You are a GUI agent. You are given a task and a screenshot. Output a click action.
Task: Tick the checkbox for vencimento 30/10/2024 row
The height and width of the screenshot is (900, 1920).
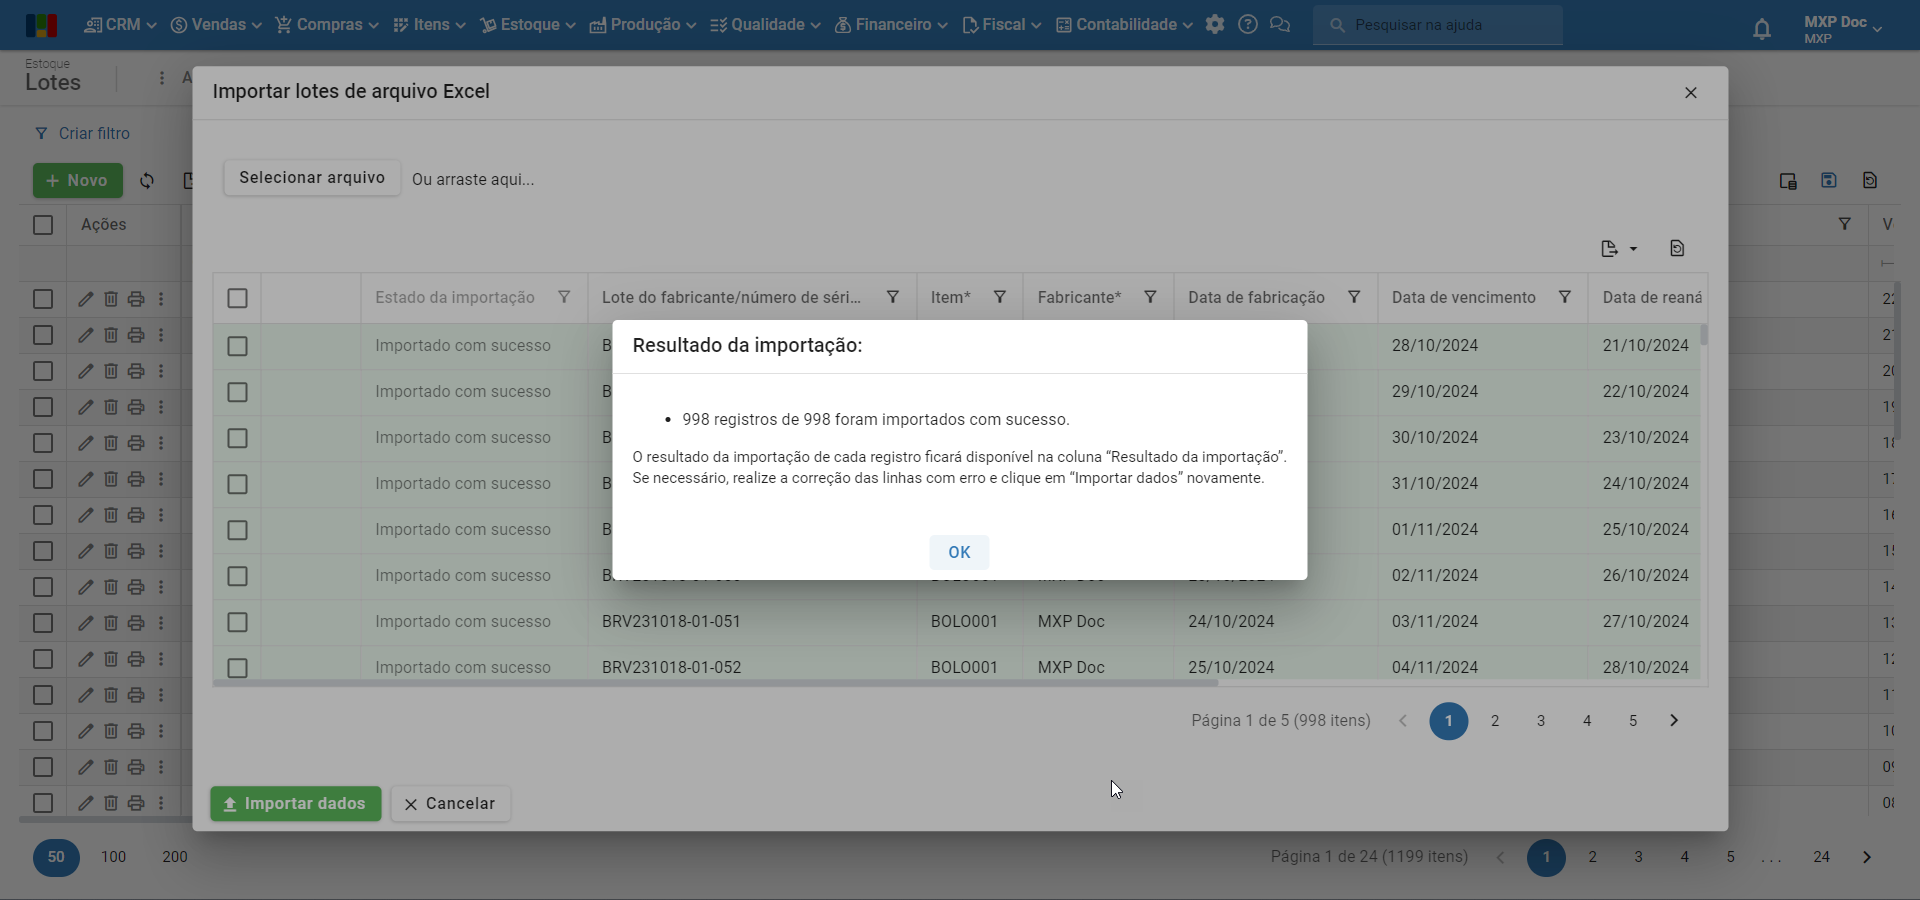click(237, 438)
